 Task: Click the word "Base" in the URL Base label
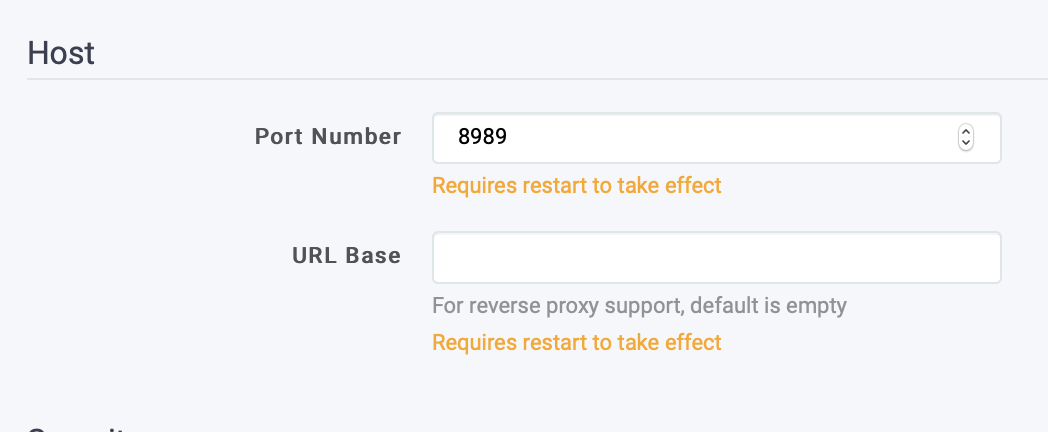click(372, 255)
